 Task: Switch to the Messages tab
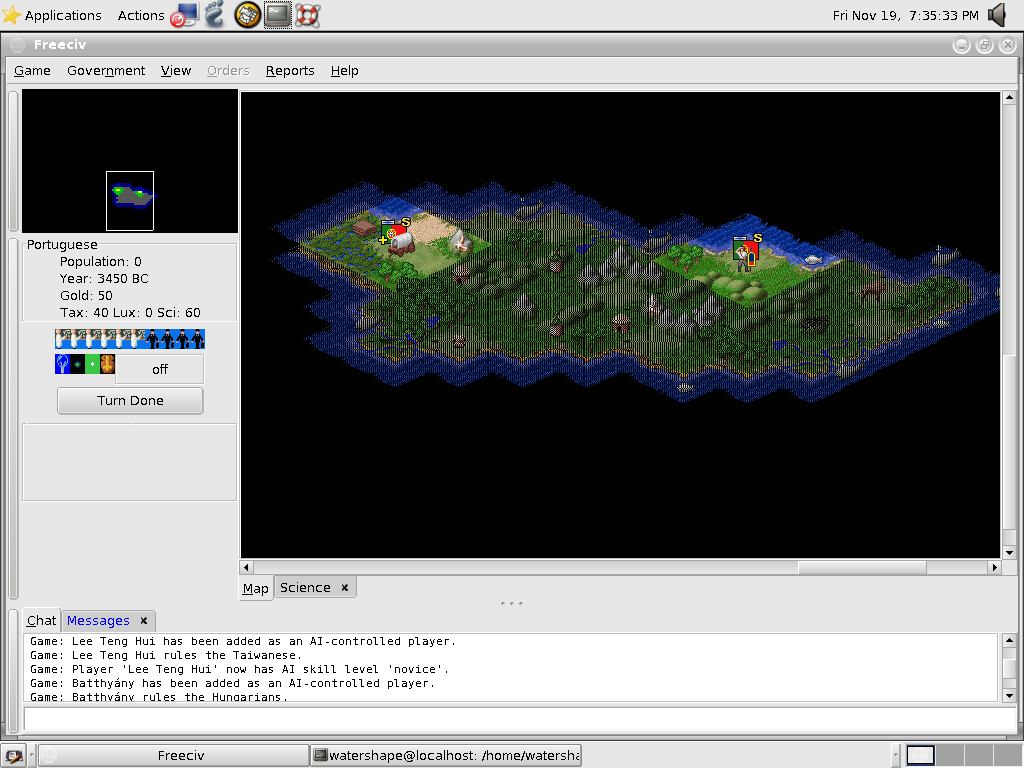click(98, 620)
